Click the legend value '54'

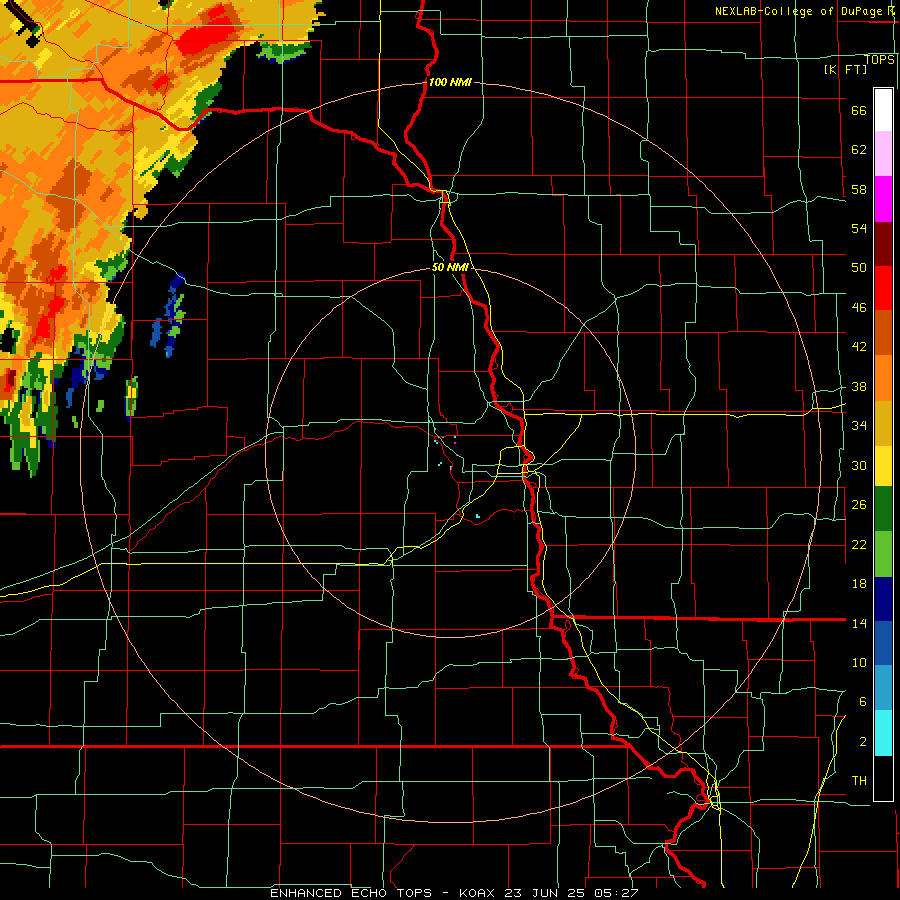pyautogui.click(x=859, y=228)
